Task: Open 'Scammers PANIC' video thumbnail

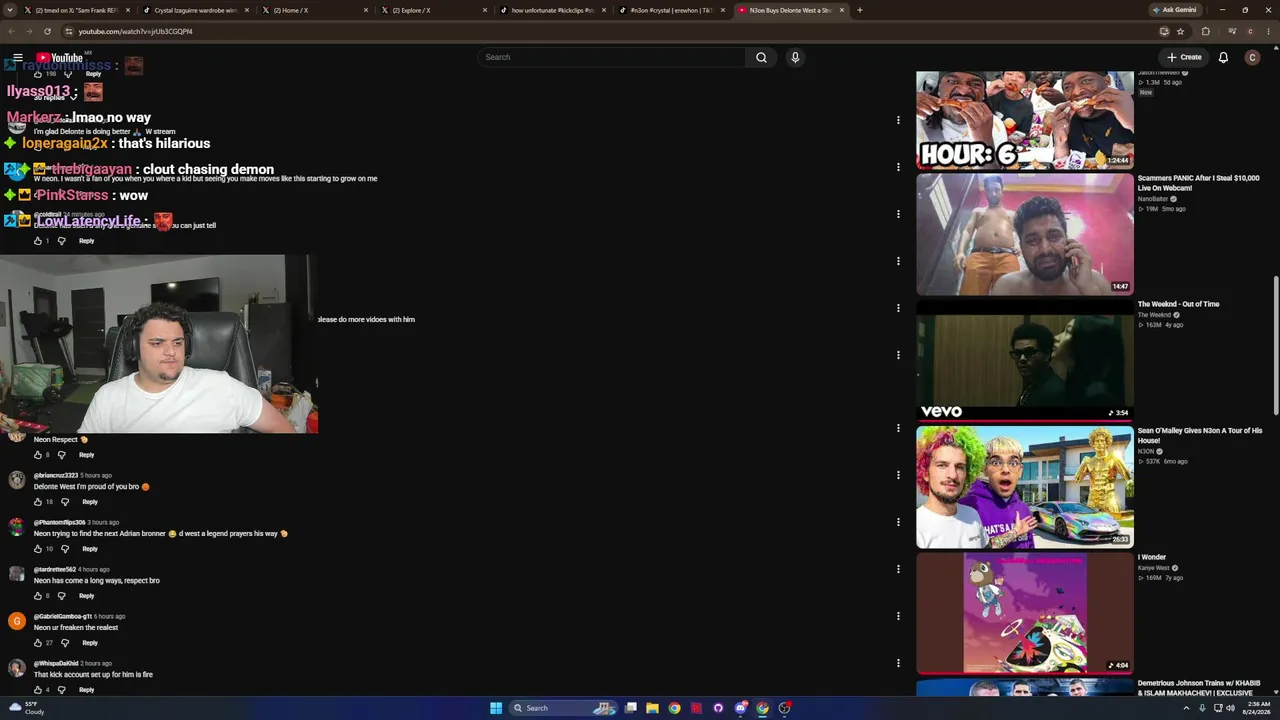Action: click(x=1025, y=235)
